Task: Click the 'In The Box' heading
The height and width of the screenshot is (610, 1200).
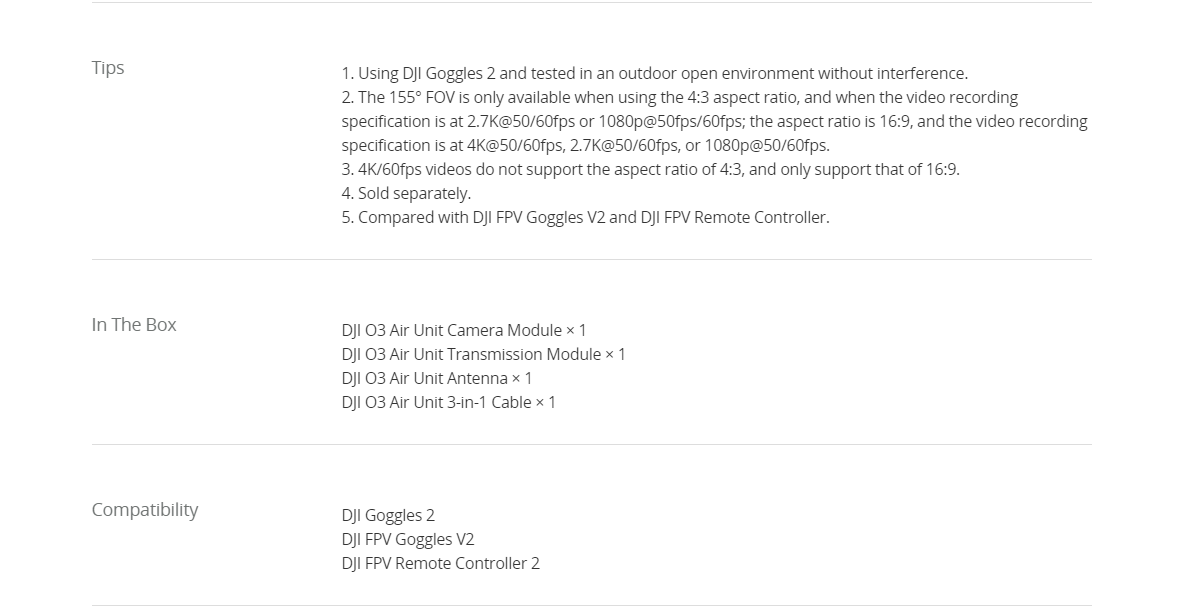Action: (134, 325)
